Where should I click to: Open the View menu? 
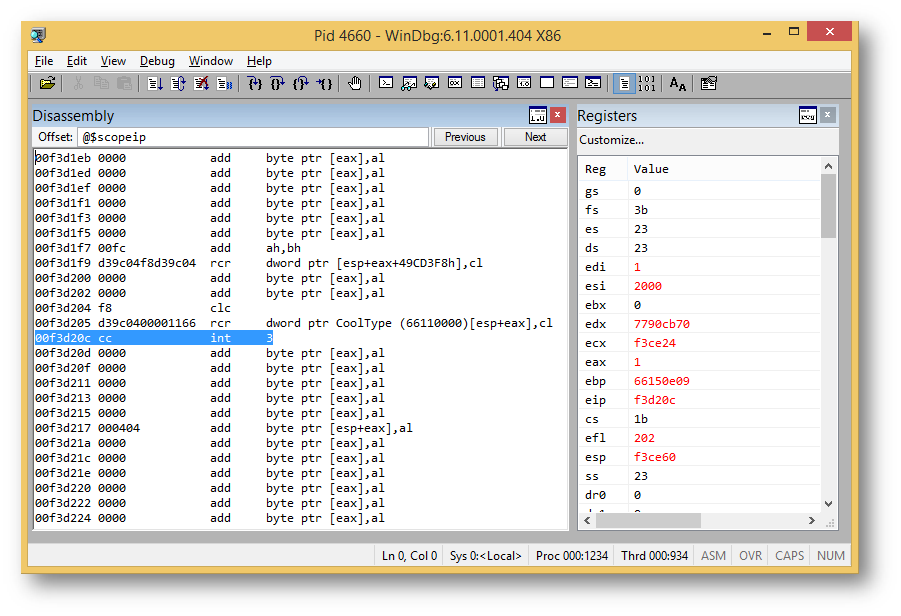113,61
